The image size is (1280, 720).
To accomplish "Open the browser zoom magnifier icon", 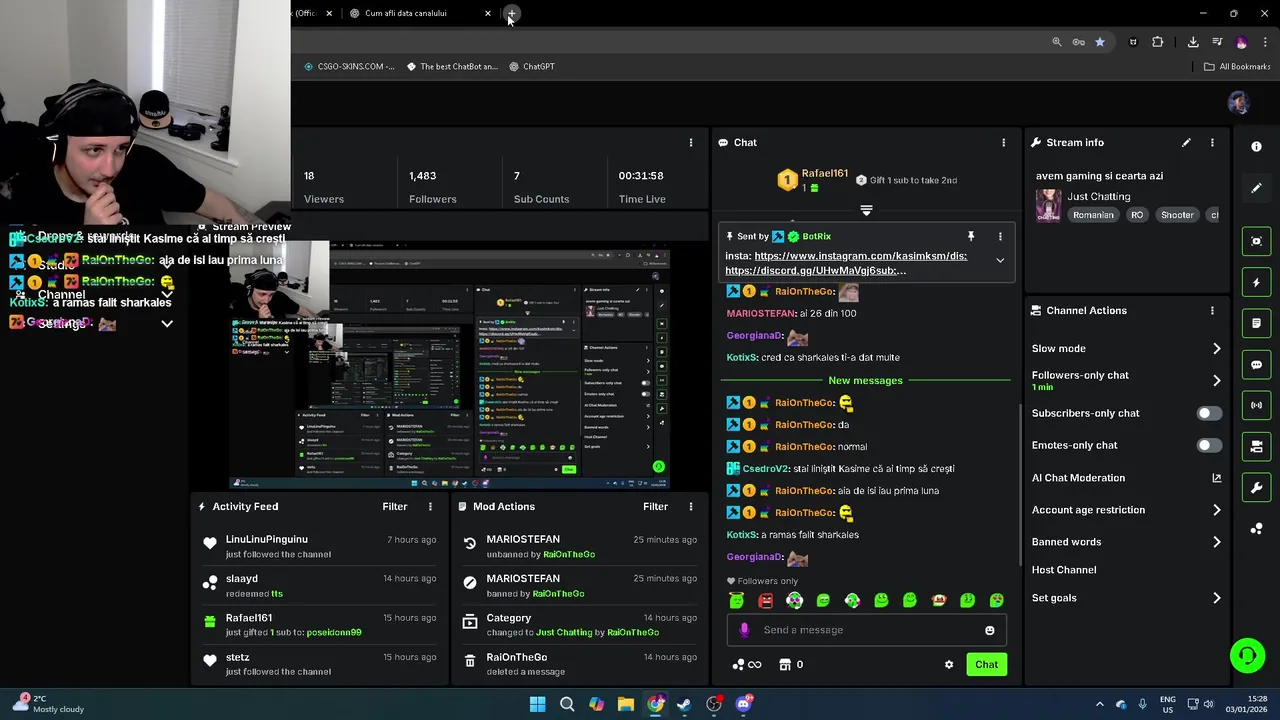I will pyautogui.click(x=1057, y=42).
